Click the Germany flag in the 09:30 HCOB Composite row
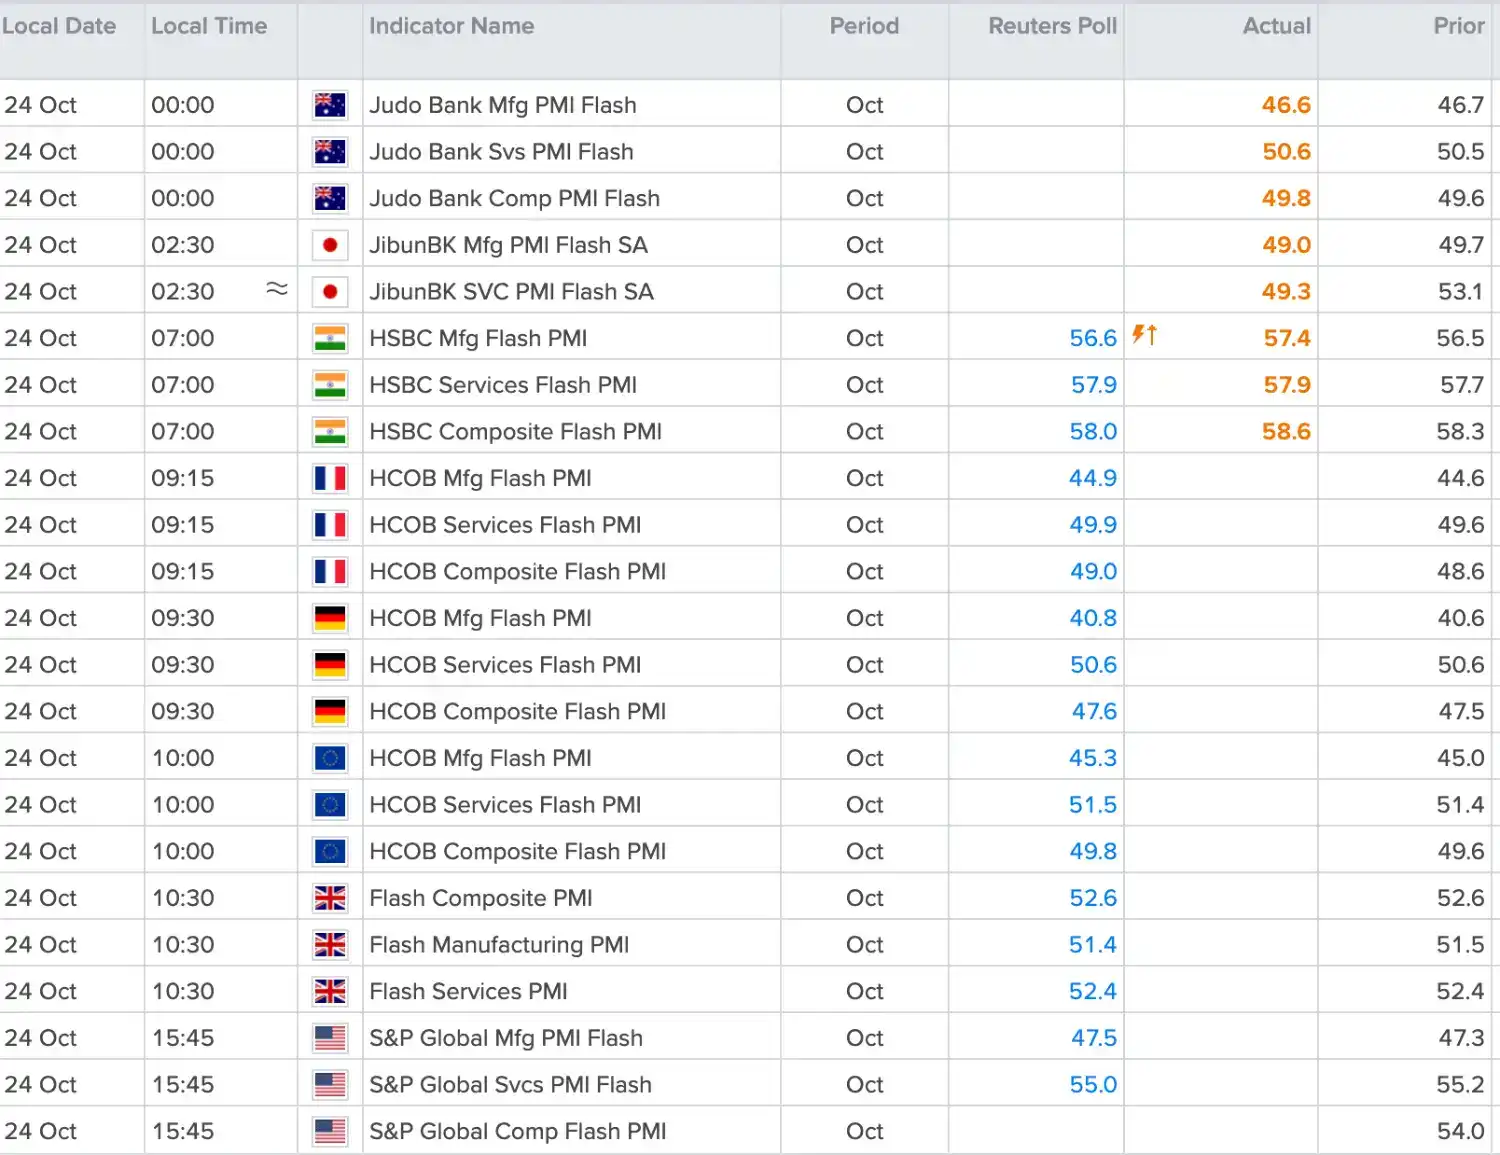 [x=330, y=712]
